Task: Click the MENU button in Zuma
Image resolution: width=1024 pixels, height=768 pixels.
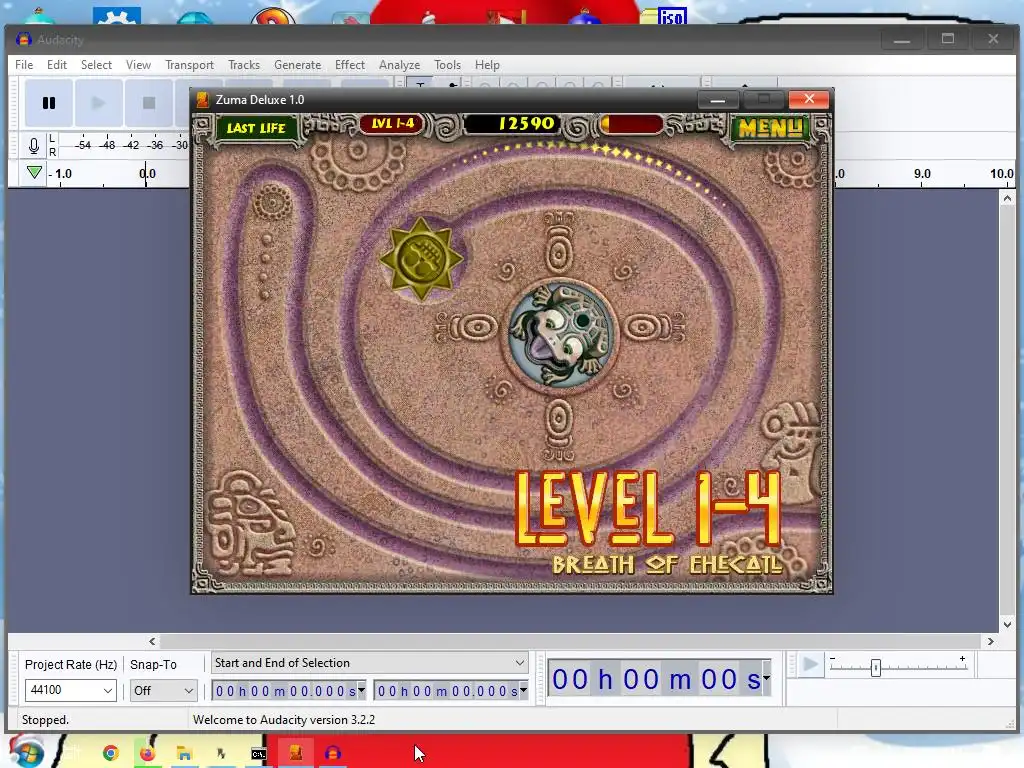Action: click(770, 129)
